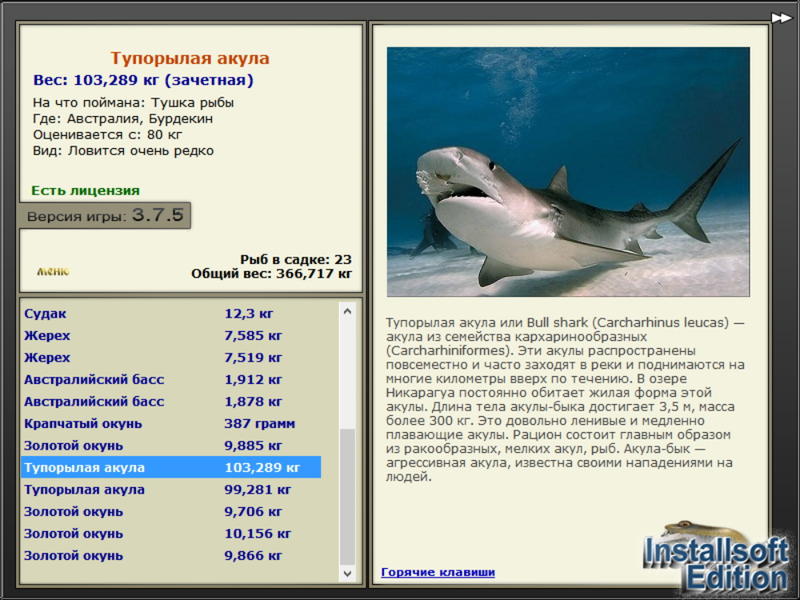Open the small gold "меню" button

click(x=53, y=271)
